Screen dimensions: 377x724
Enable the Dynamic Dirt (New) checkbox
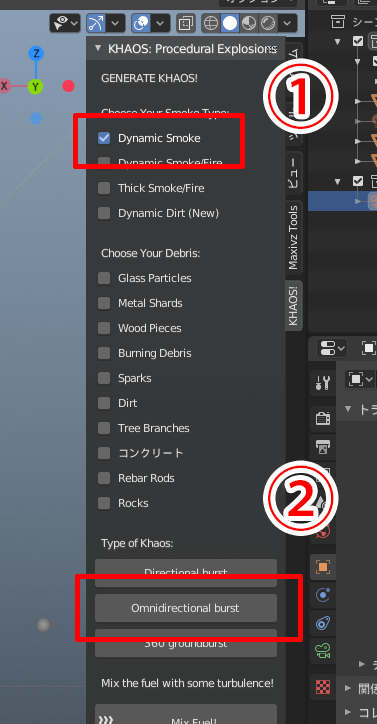(104, 213)
